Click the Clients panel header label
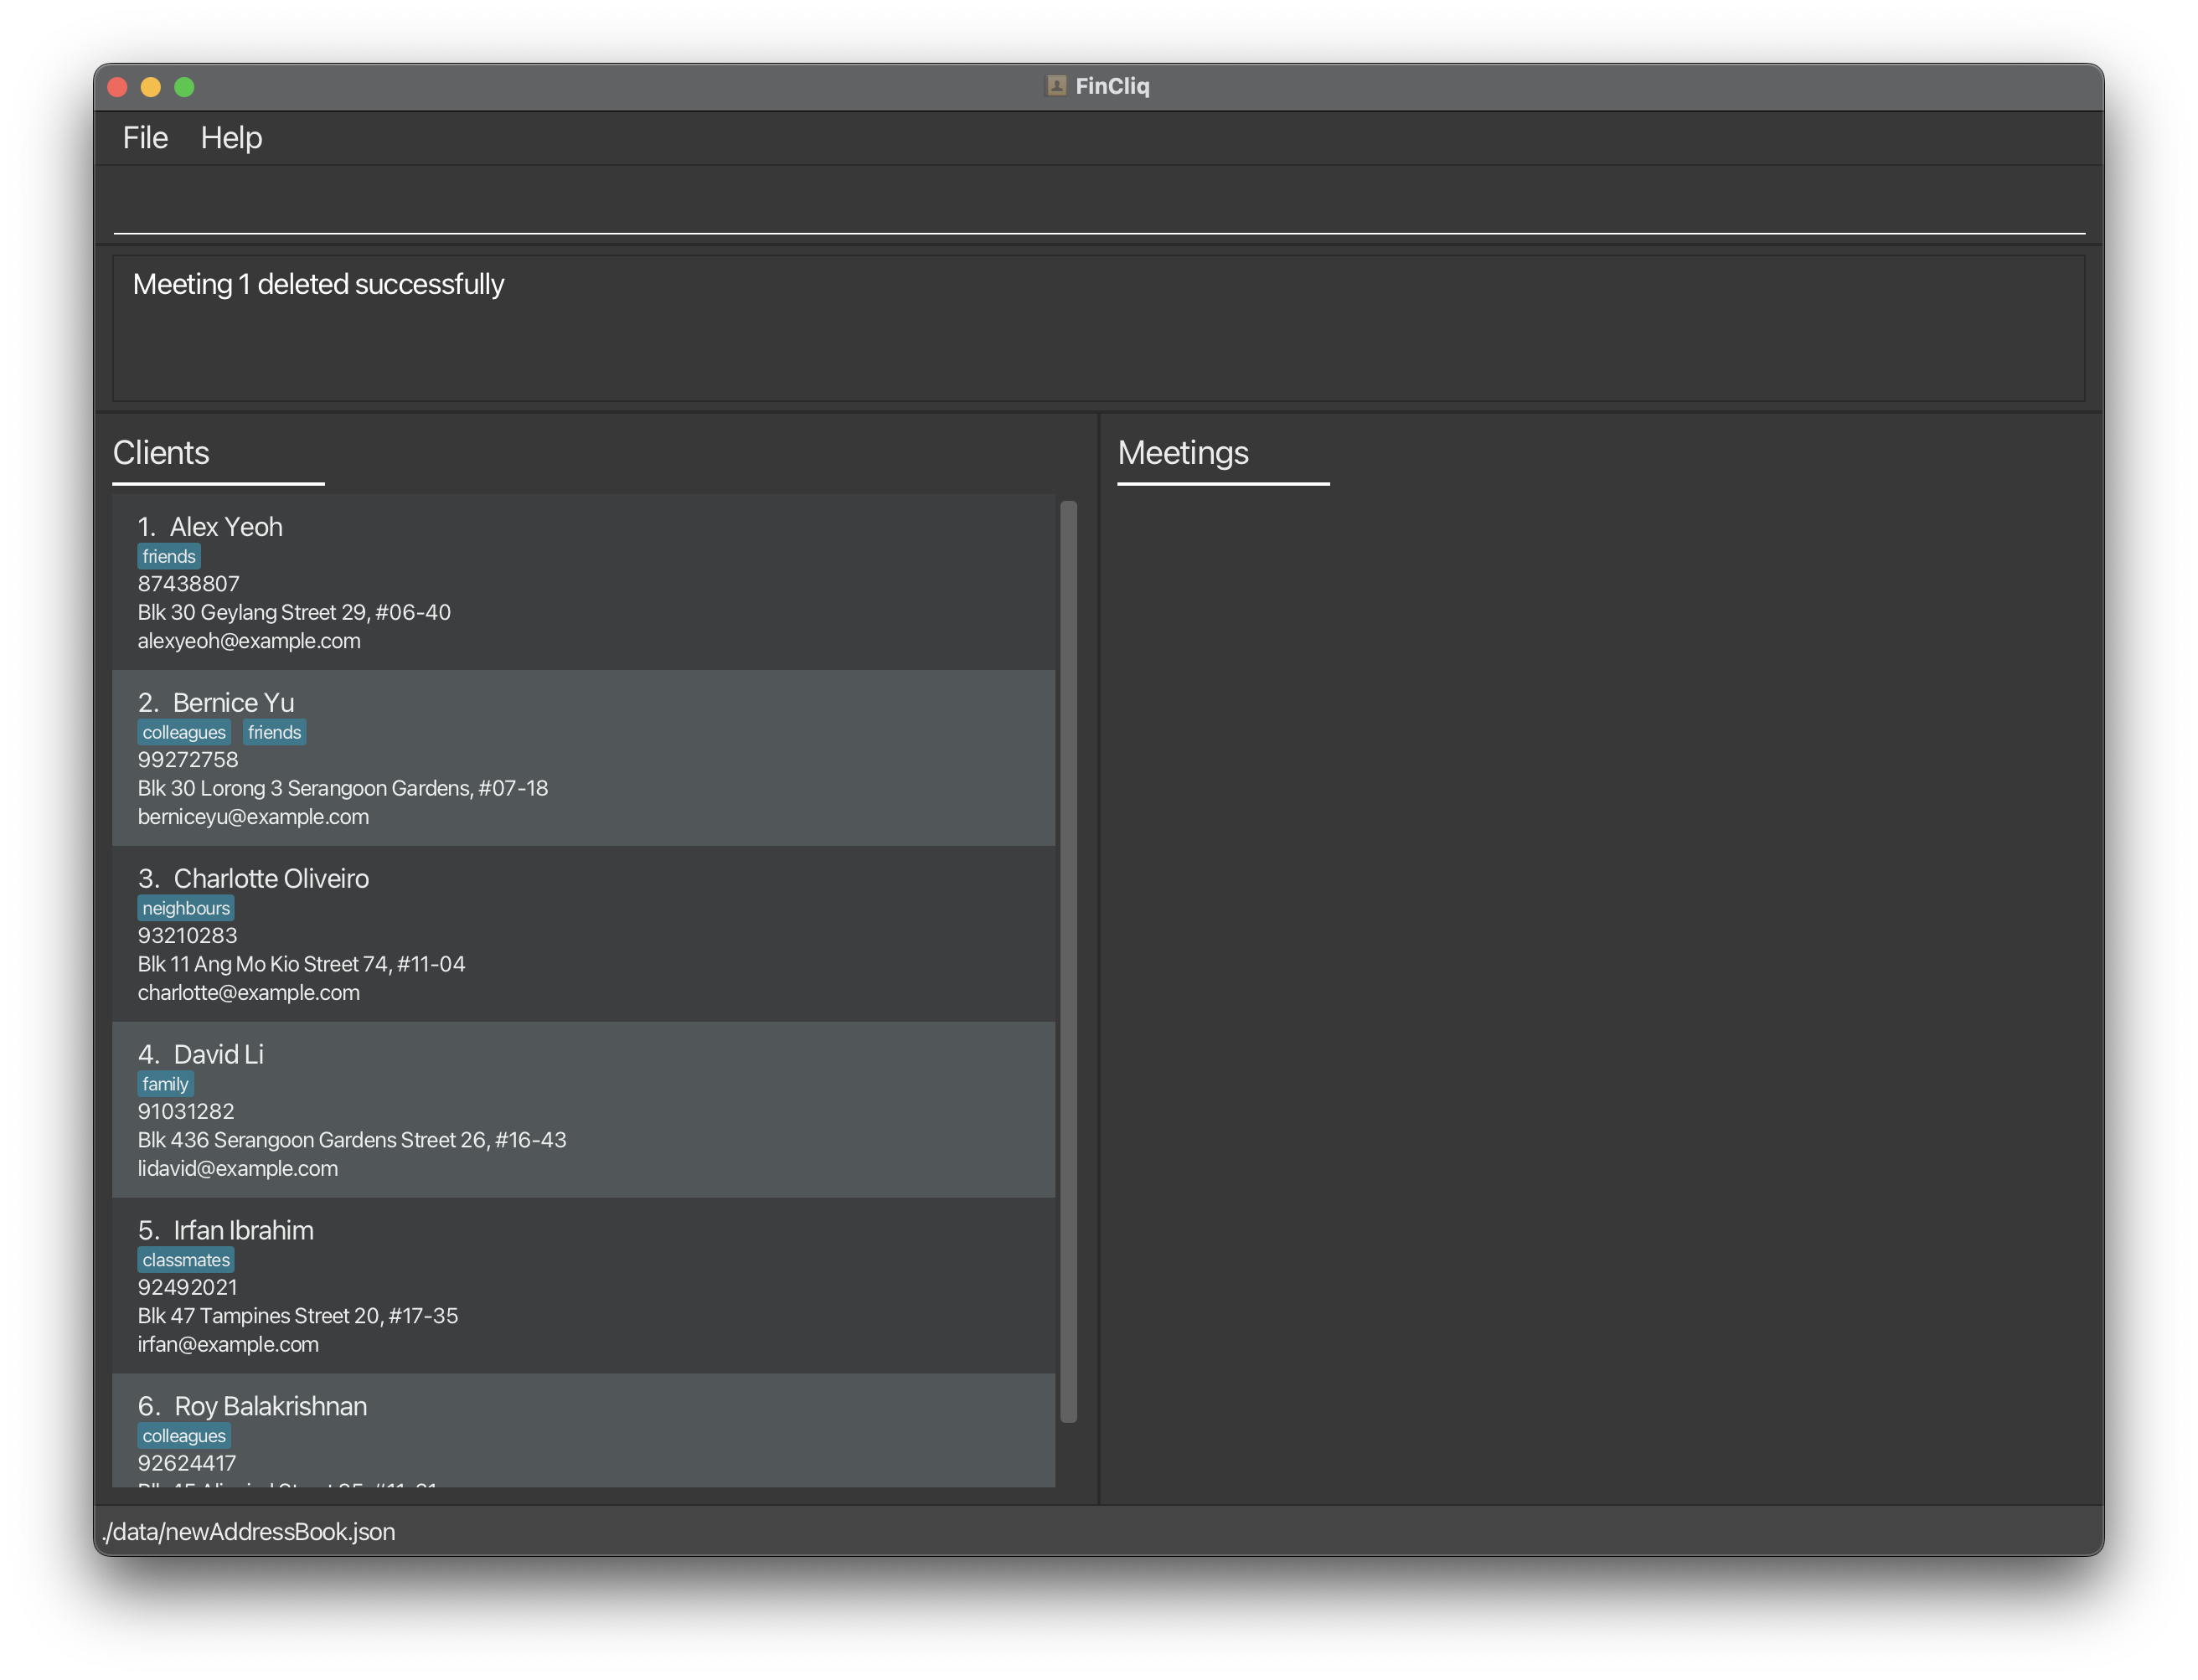2198x1680 pixels. point(159,451)
